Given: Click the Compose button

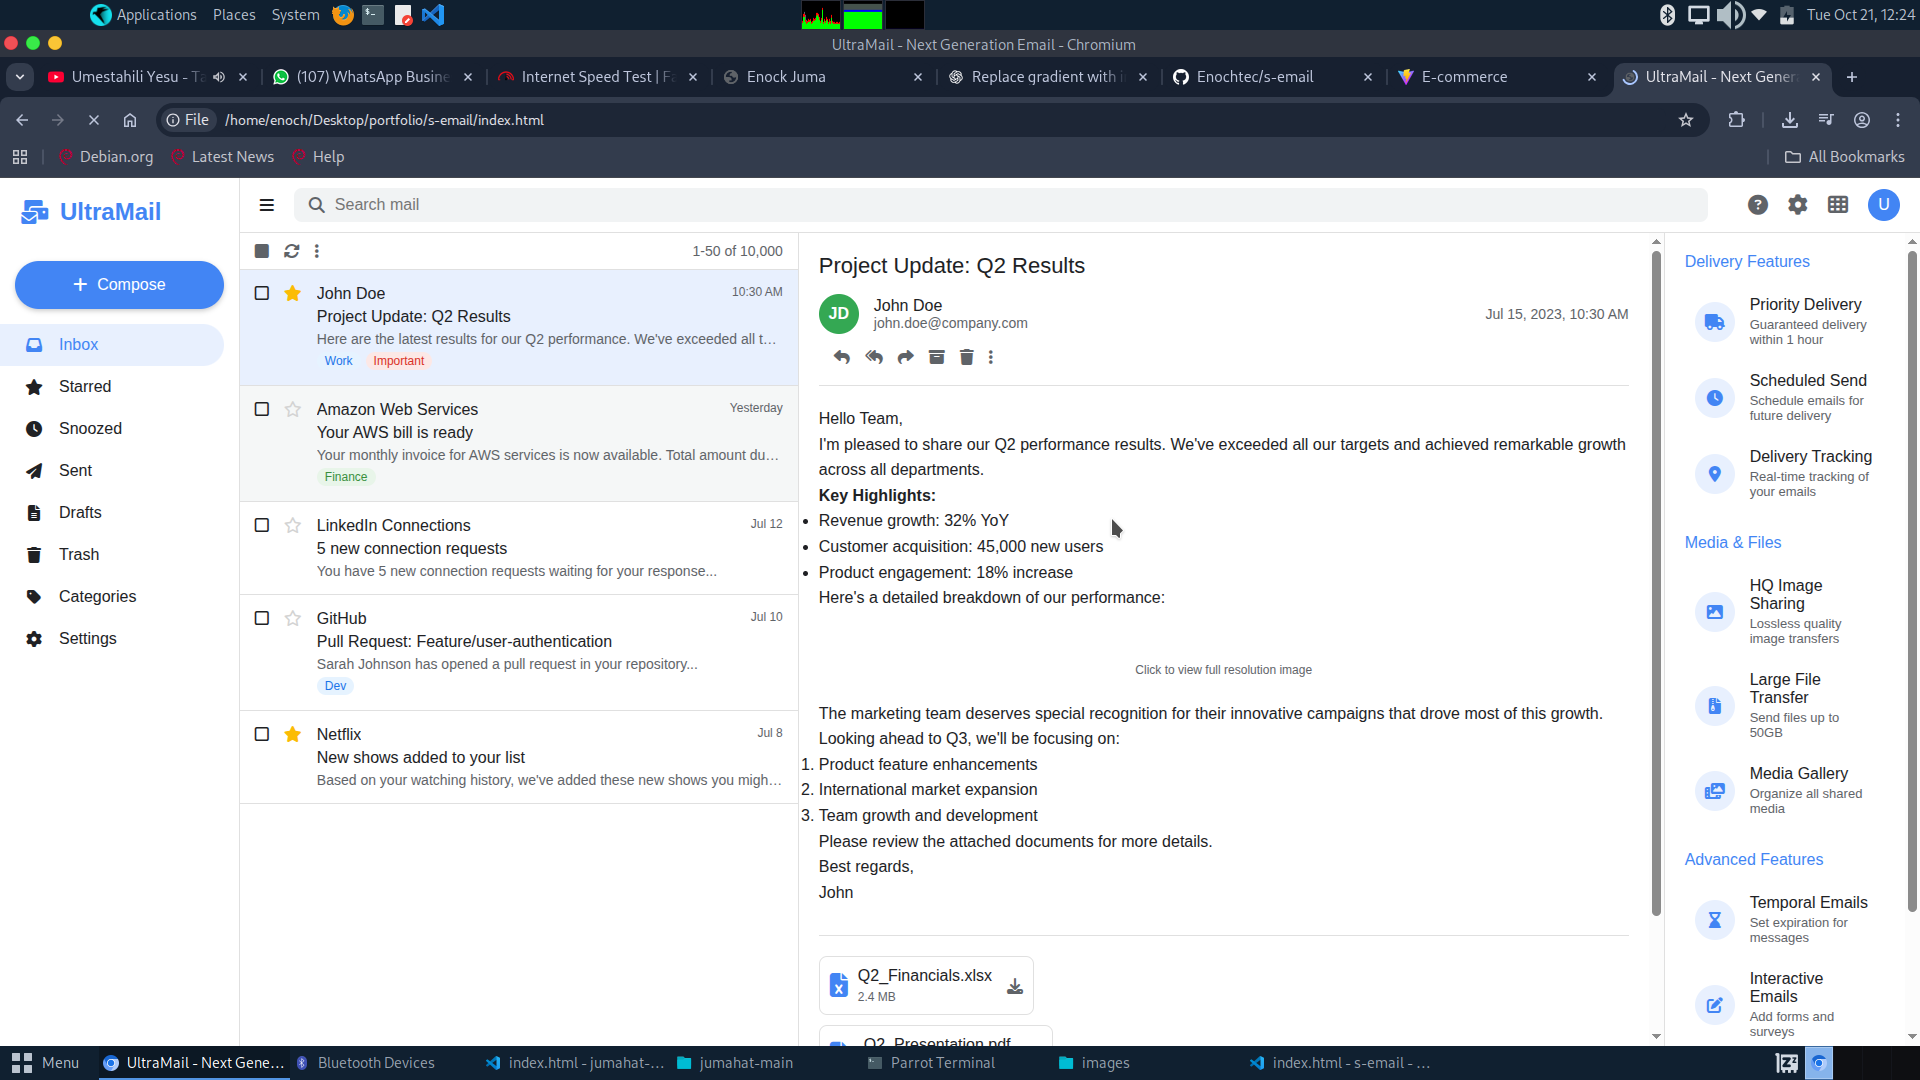Looking at the screenshot, I should coord(119,285).
